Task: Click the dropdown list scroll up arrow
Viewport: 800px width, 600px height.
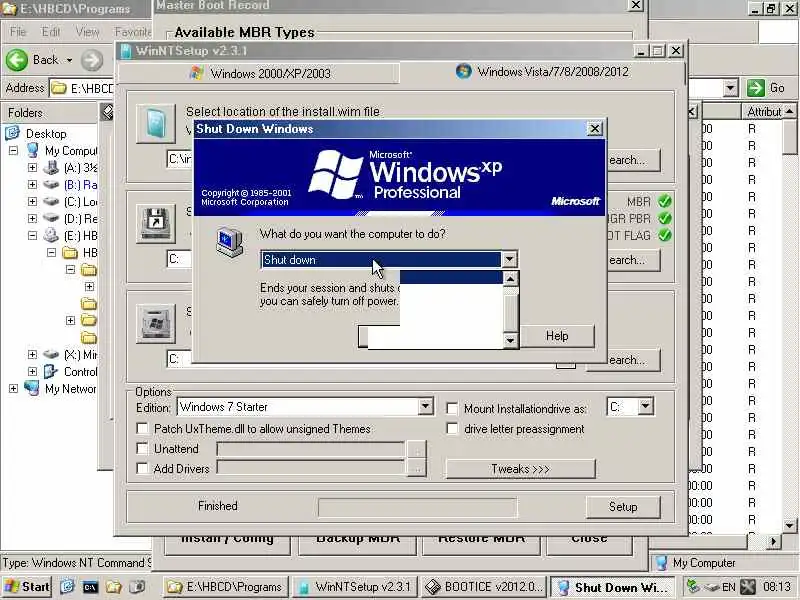Action: pyautogui.click(x=510, y=279)
